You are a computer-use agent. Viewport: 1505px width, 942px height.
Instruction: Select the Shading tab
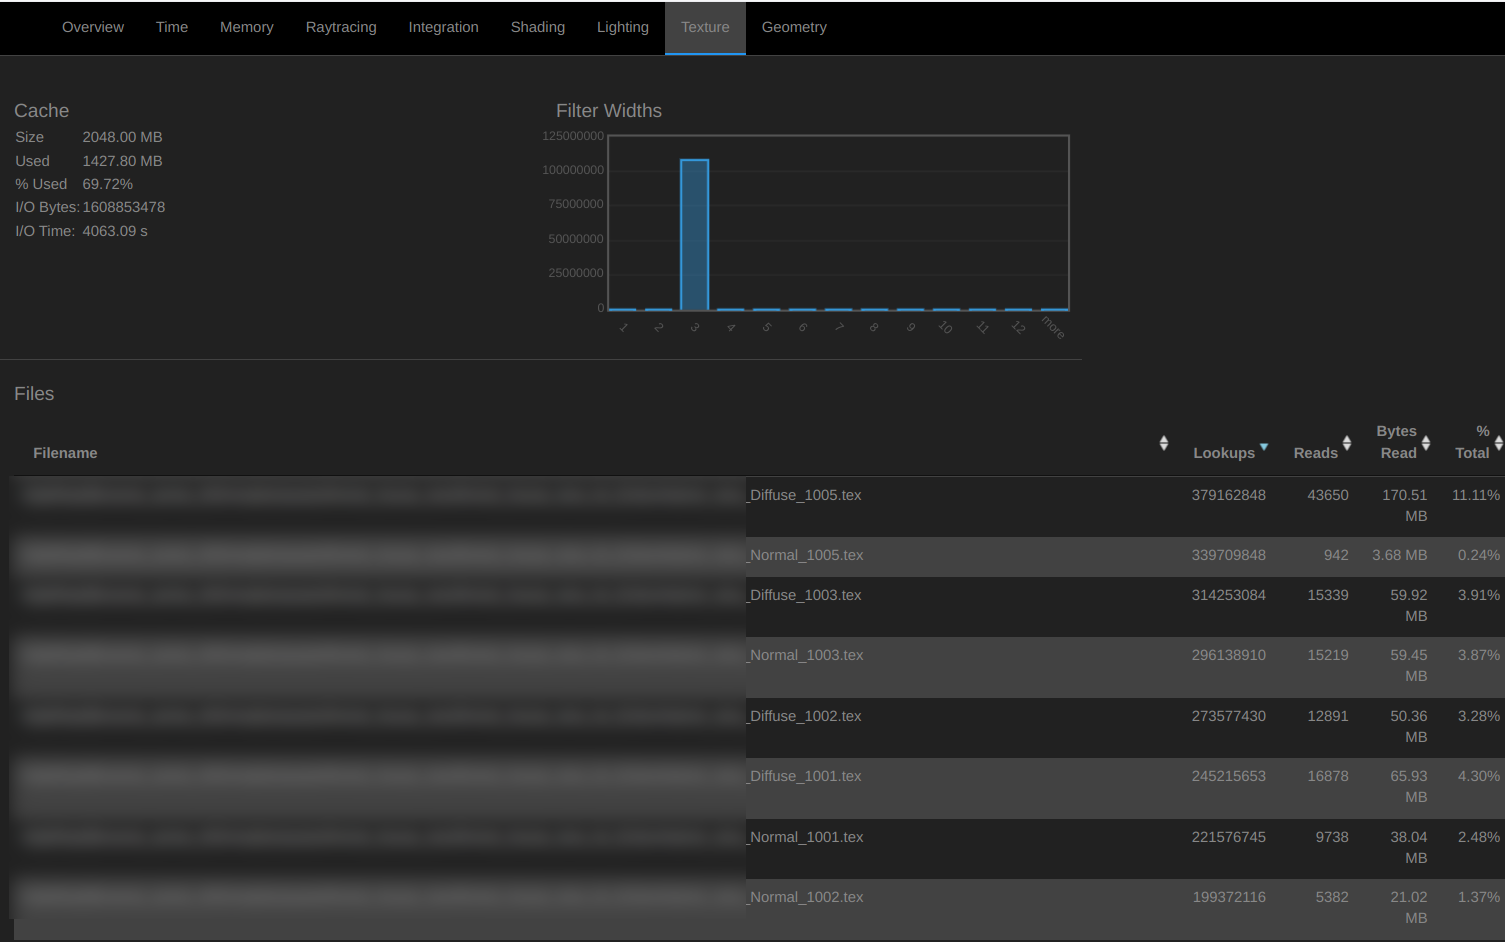(538, 27)
